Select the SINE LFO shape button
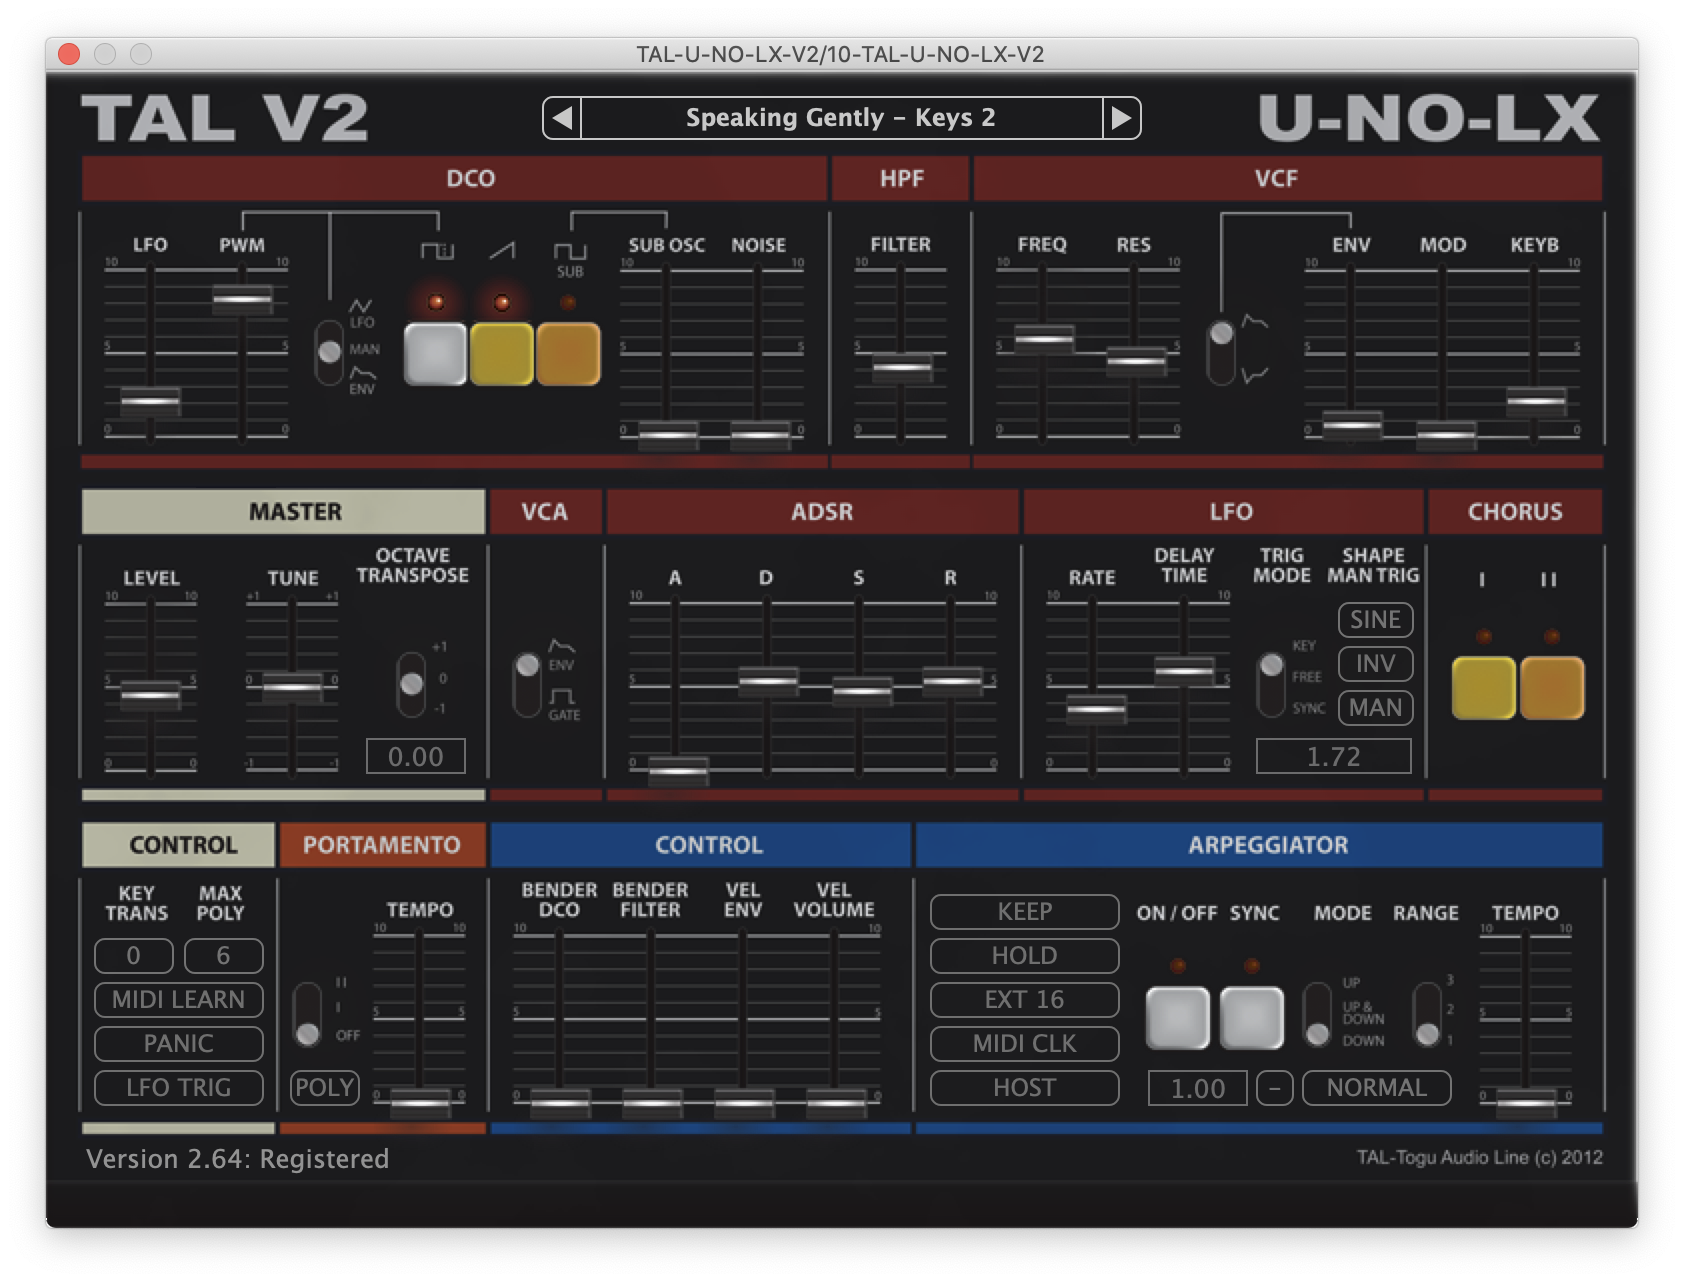Image resolution: width=1684 pixels, height=1282 pixels. click(1375, 620)
